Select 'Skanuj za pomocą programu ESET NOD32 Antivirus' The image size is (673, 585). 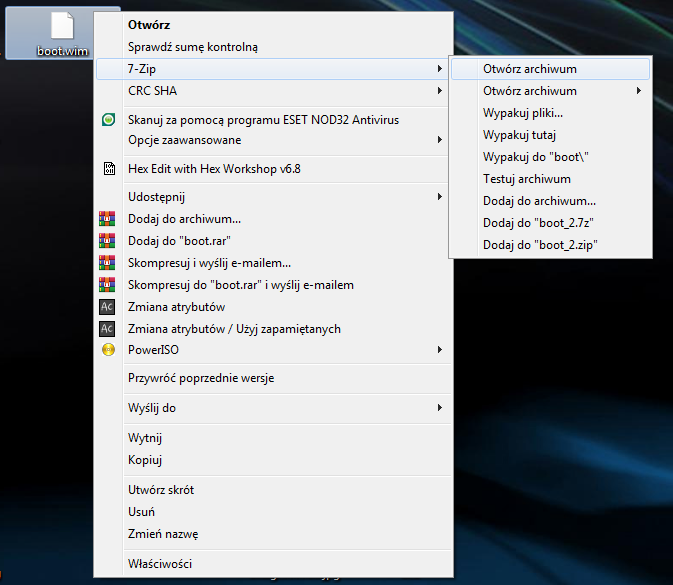[x=274, y=119]
